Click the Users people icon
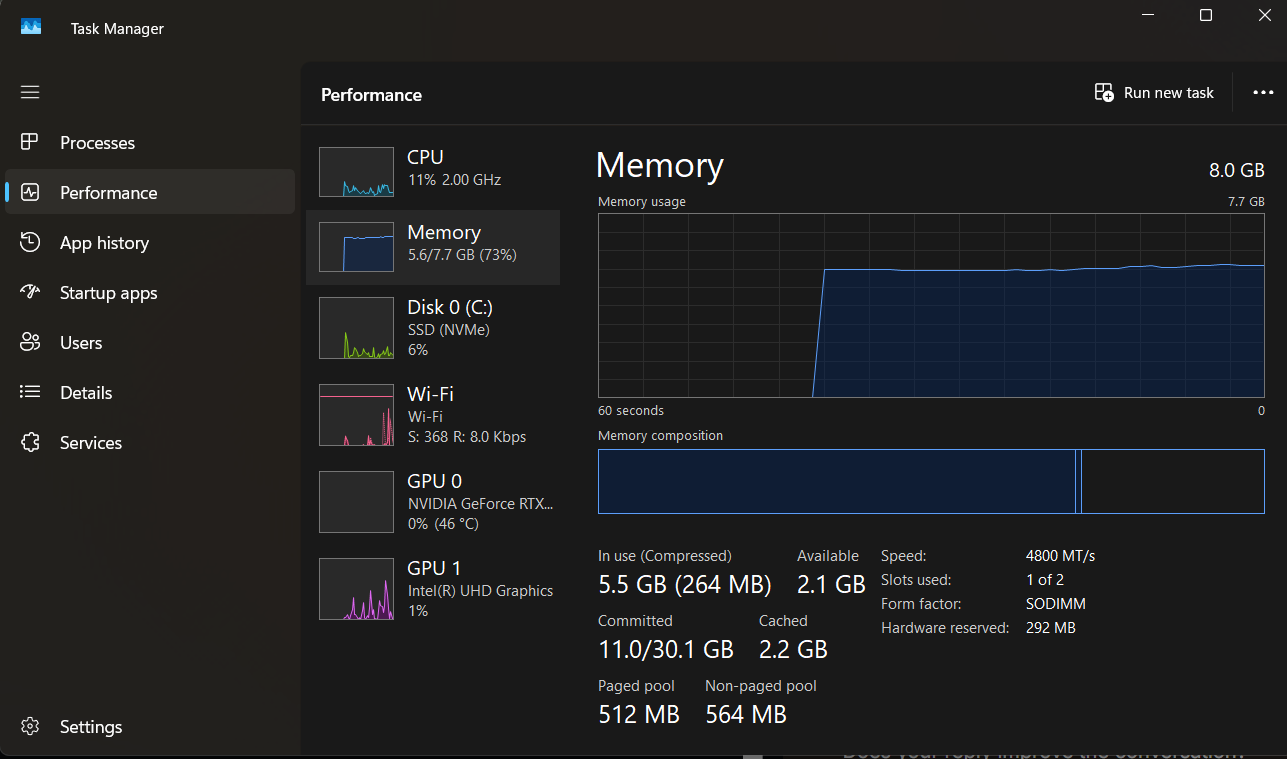 [x=30, y=343]
